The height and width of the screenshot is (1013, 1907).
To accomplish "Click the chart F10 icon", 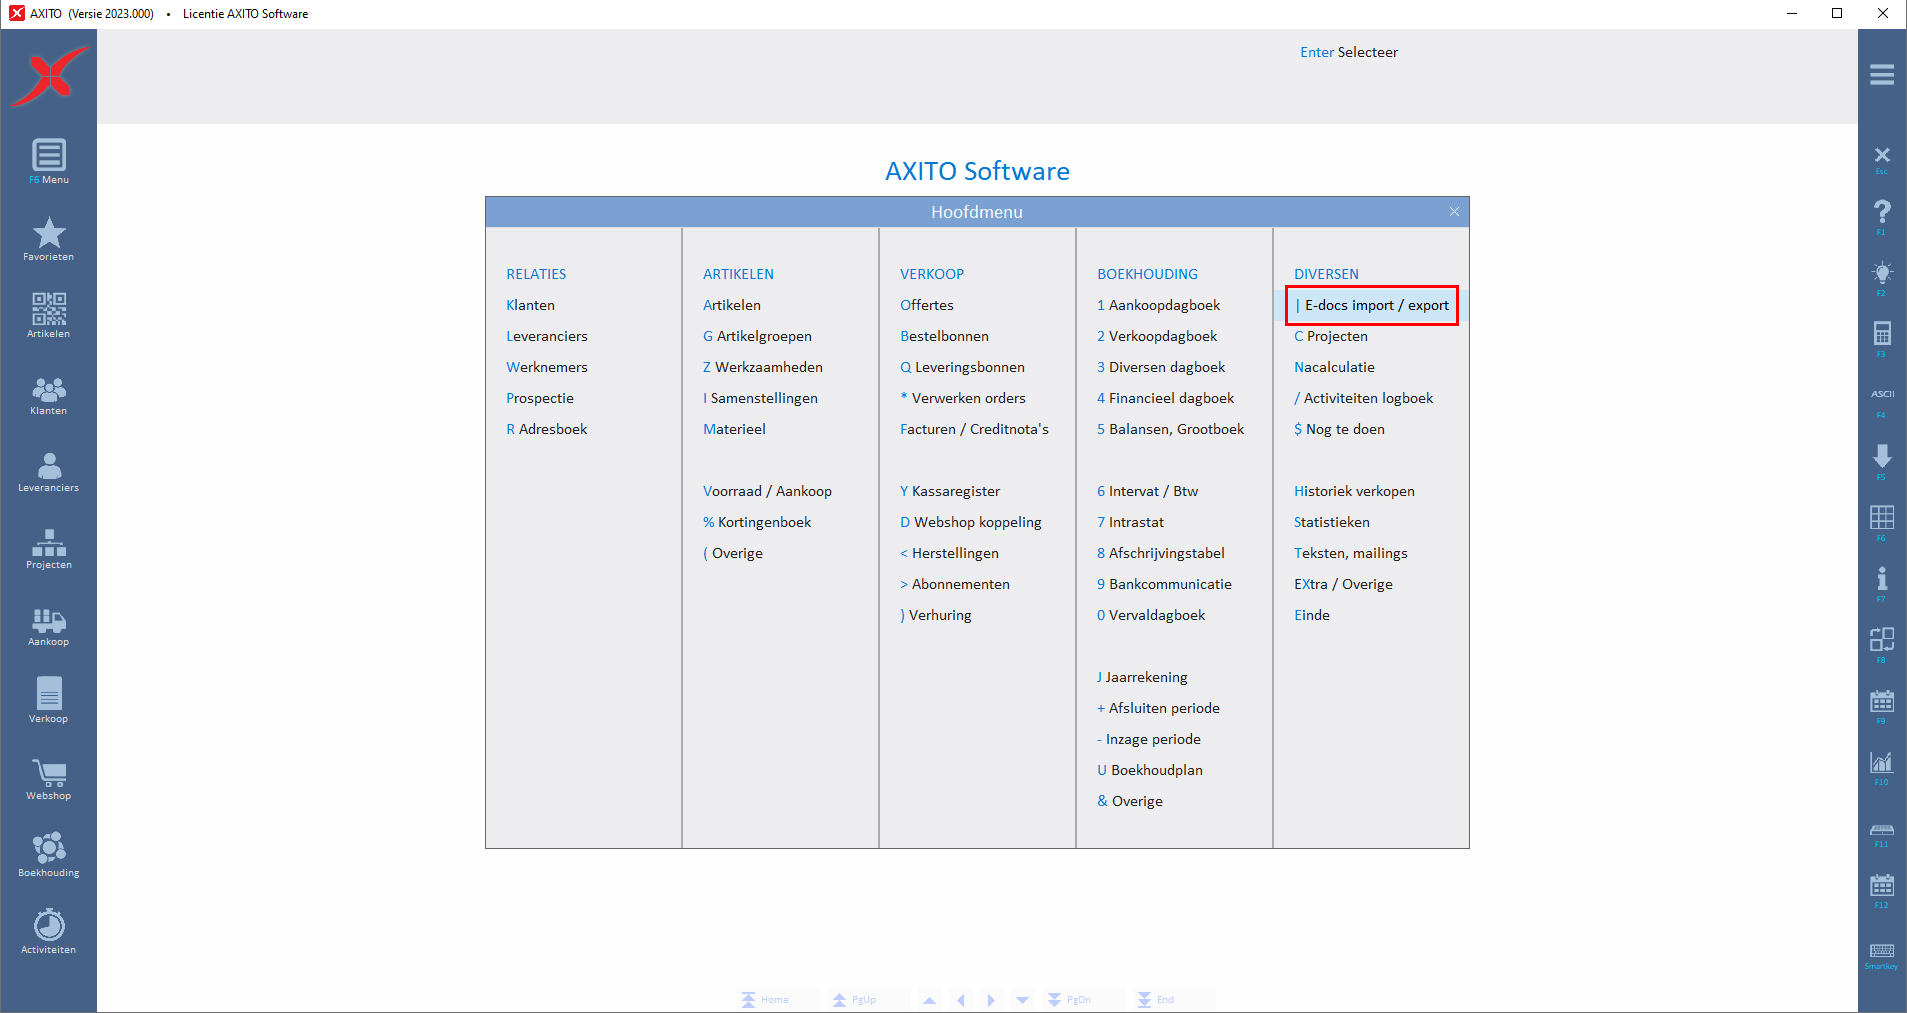I will 1882,767.
